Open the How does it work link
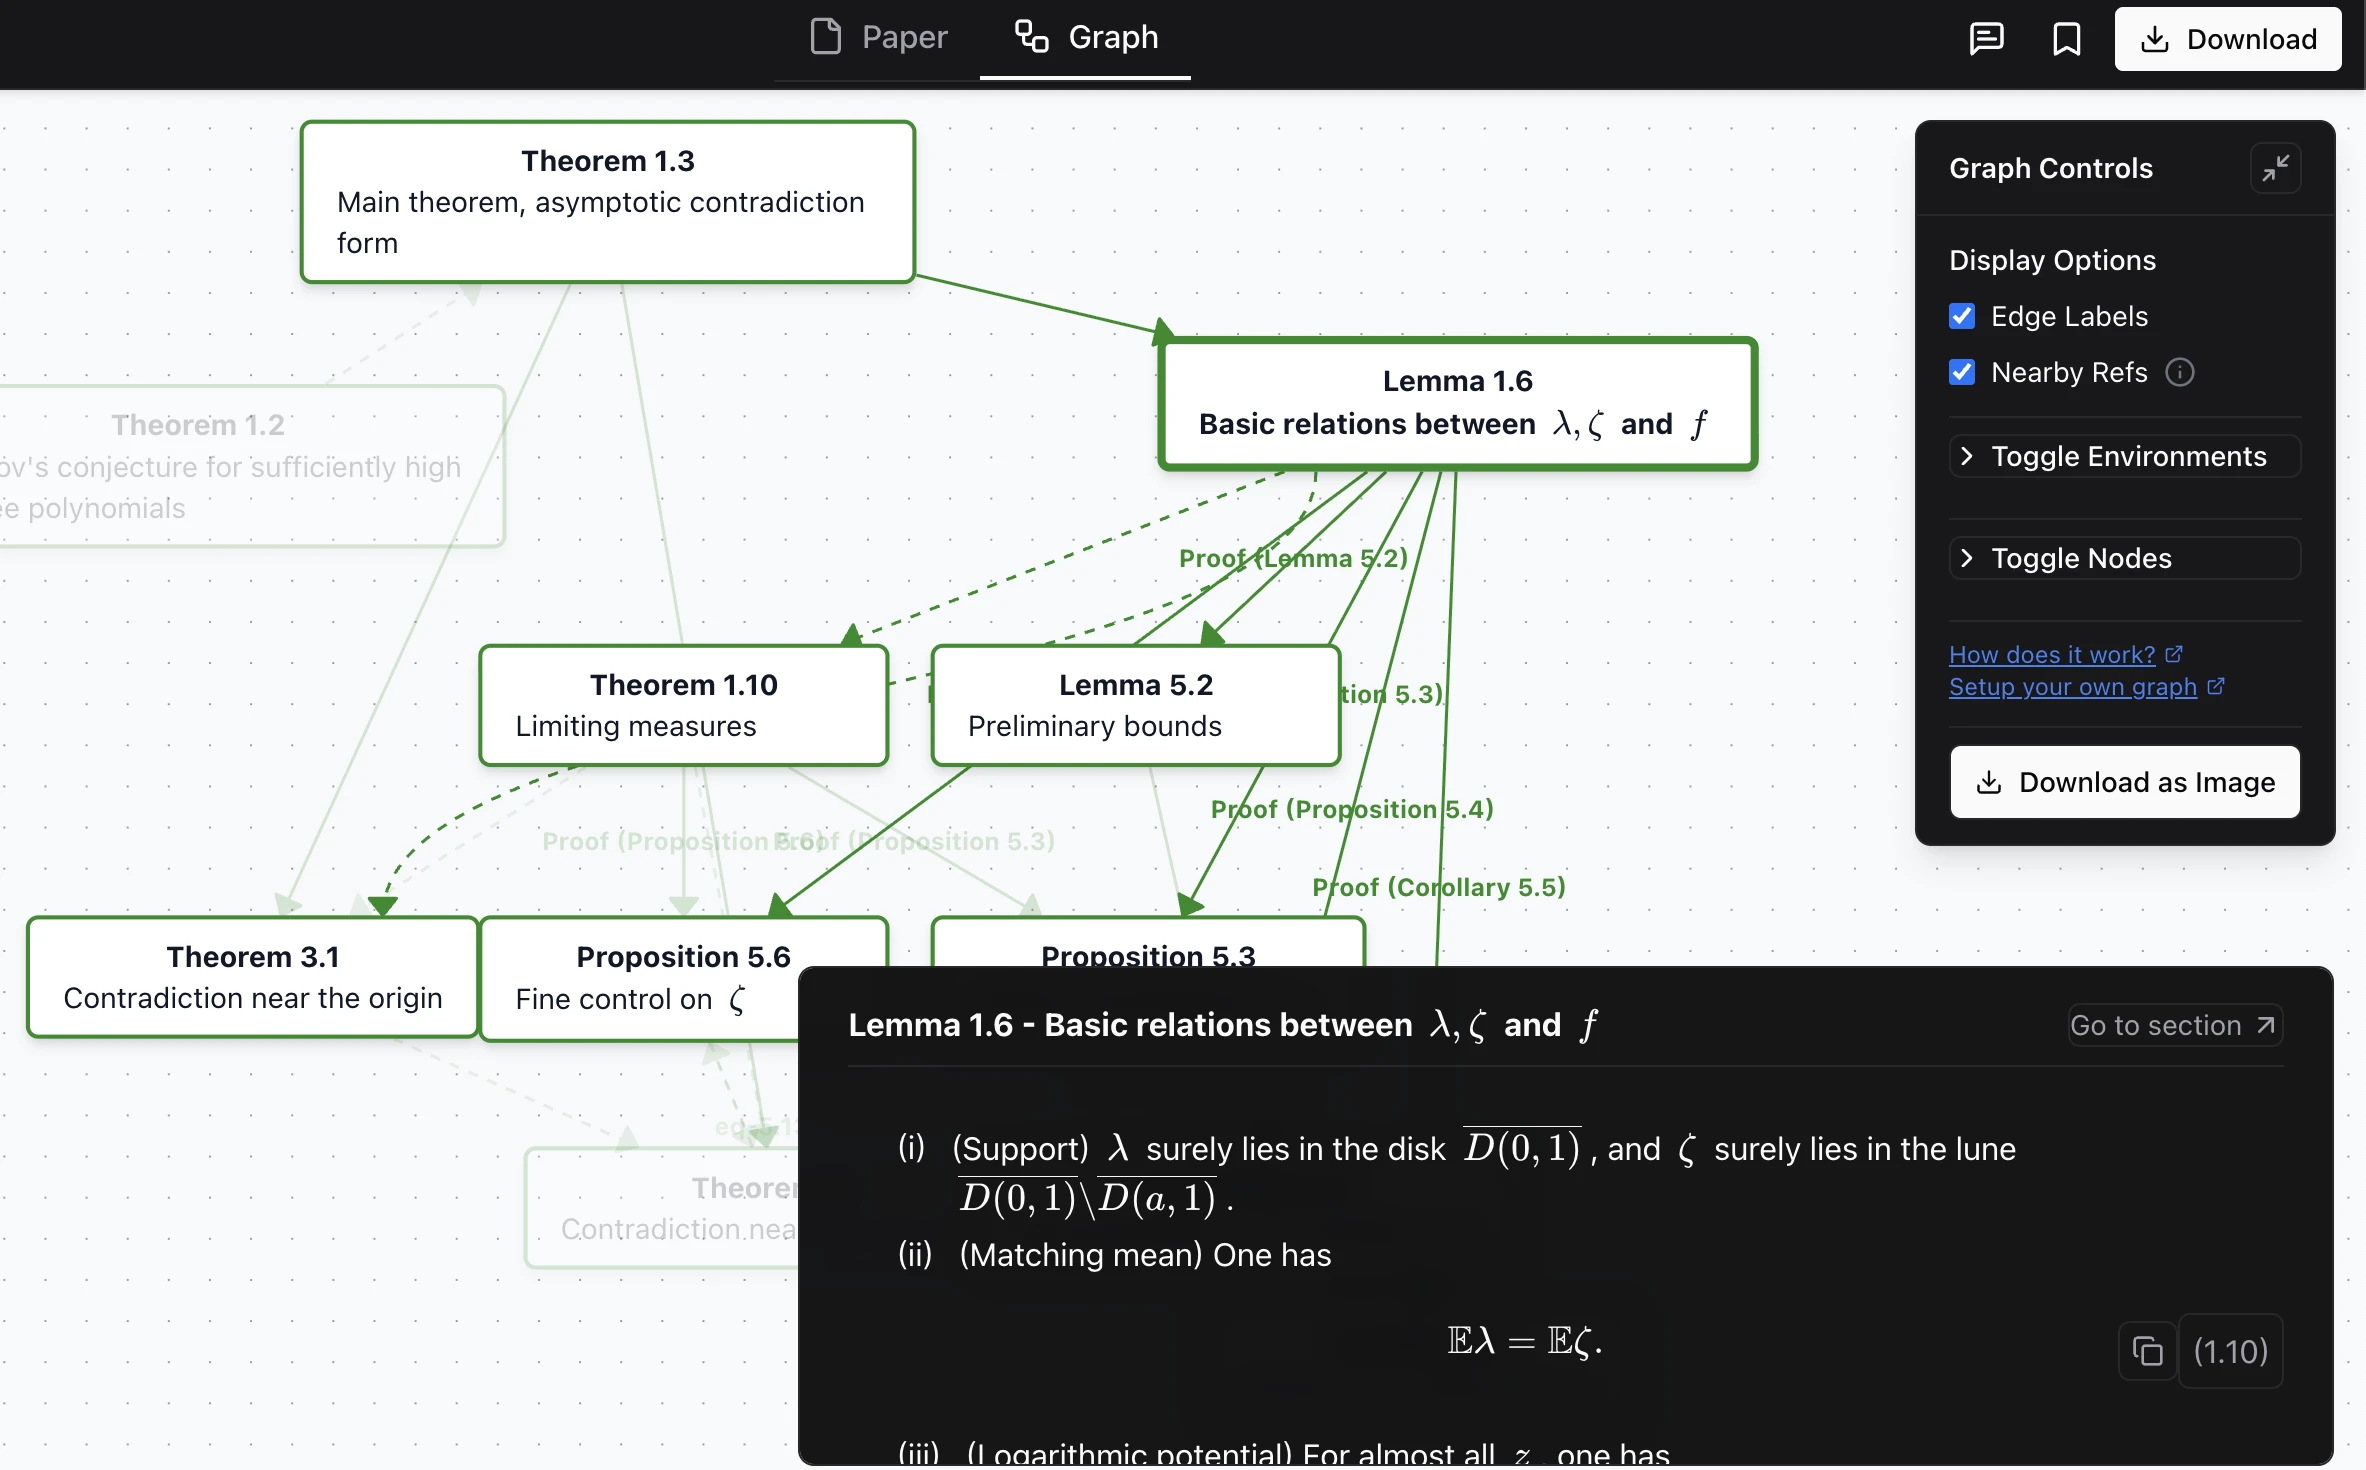This screenshot has height=1470, width=2366. [2053, 654]
